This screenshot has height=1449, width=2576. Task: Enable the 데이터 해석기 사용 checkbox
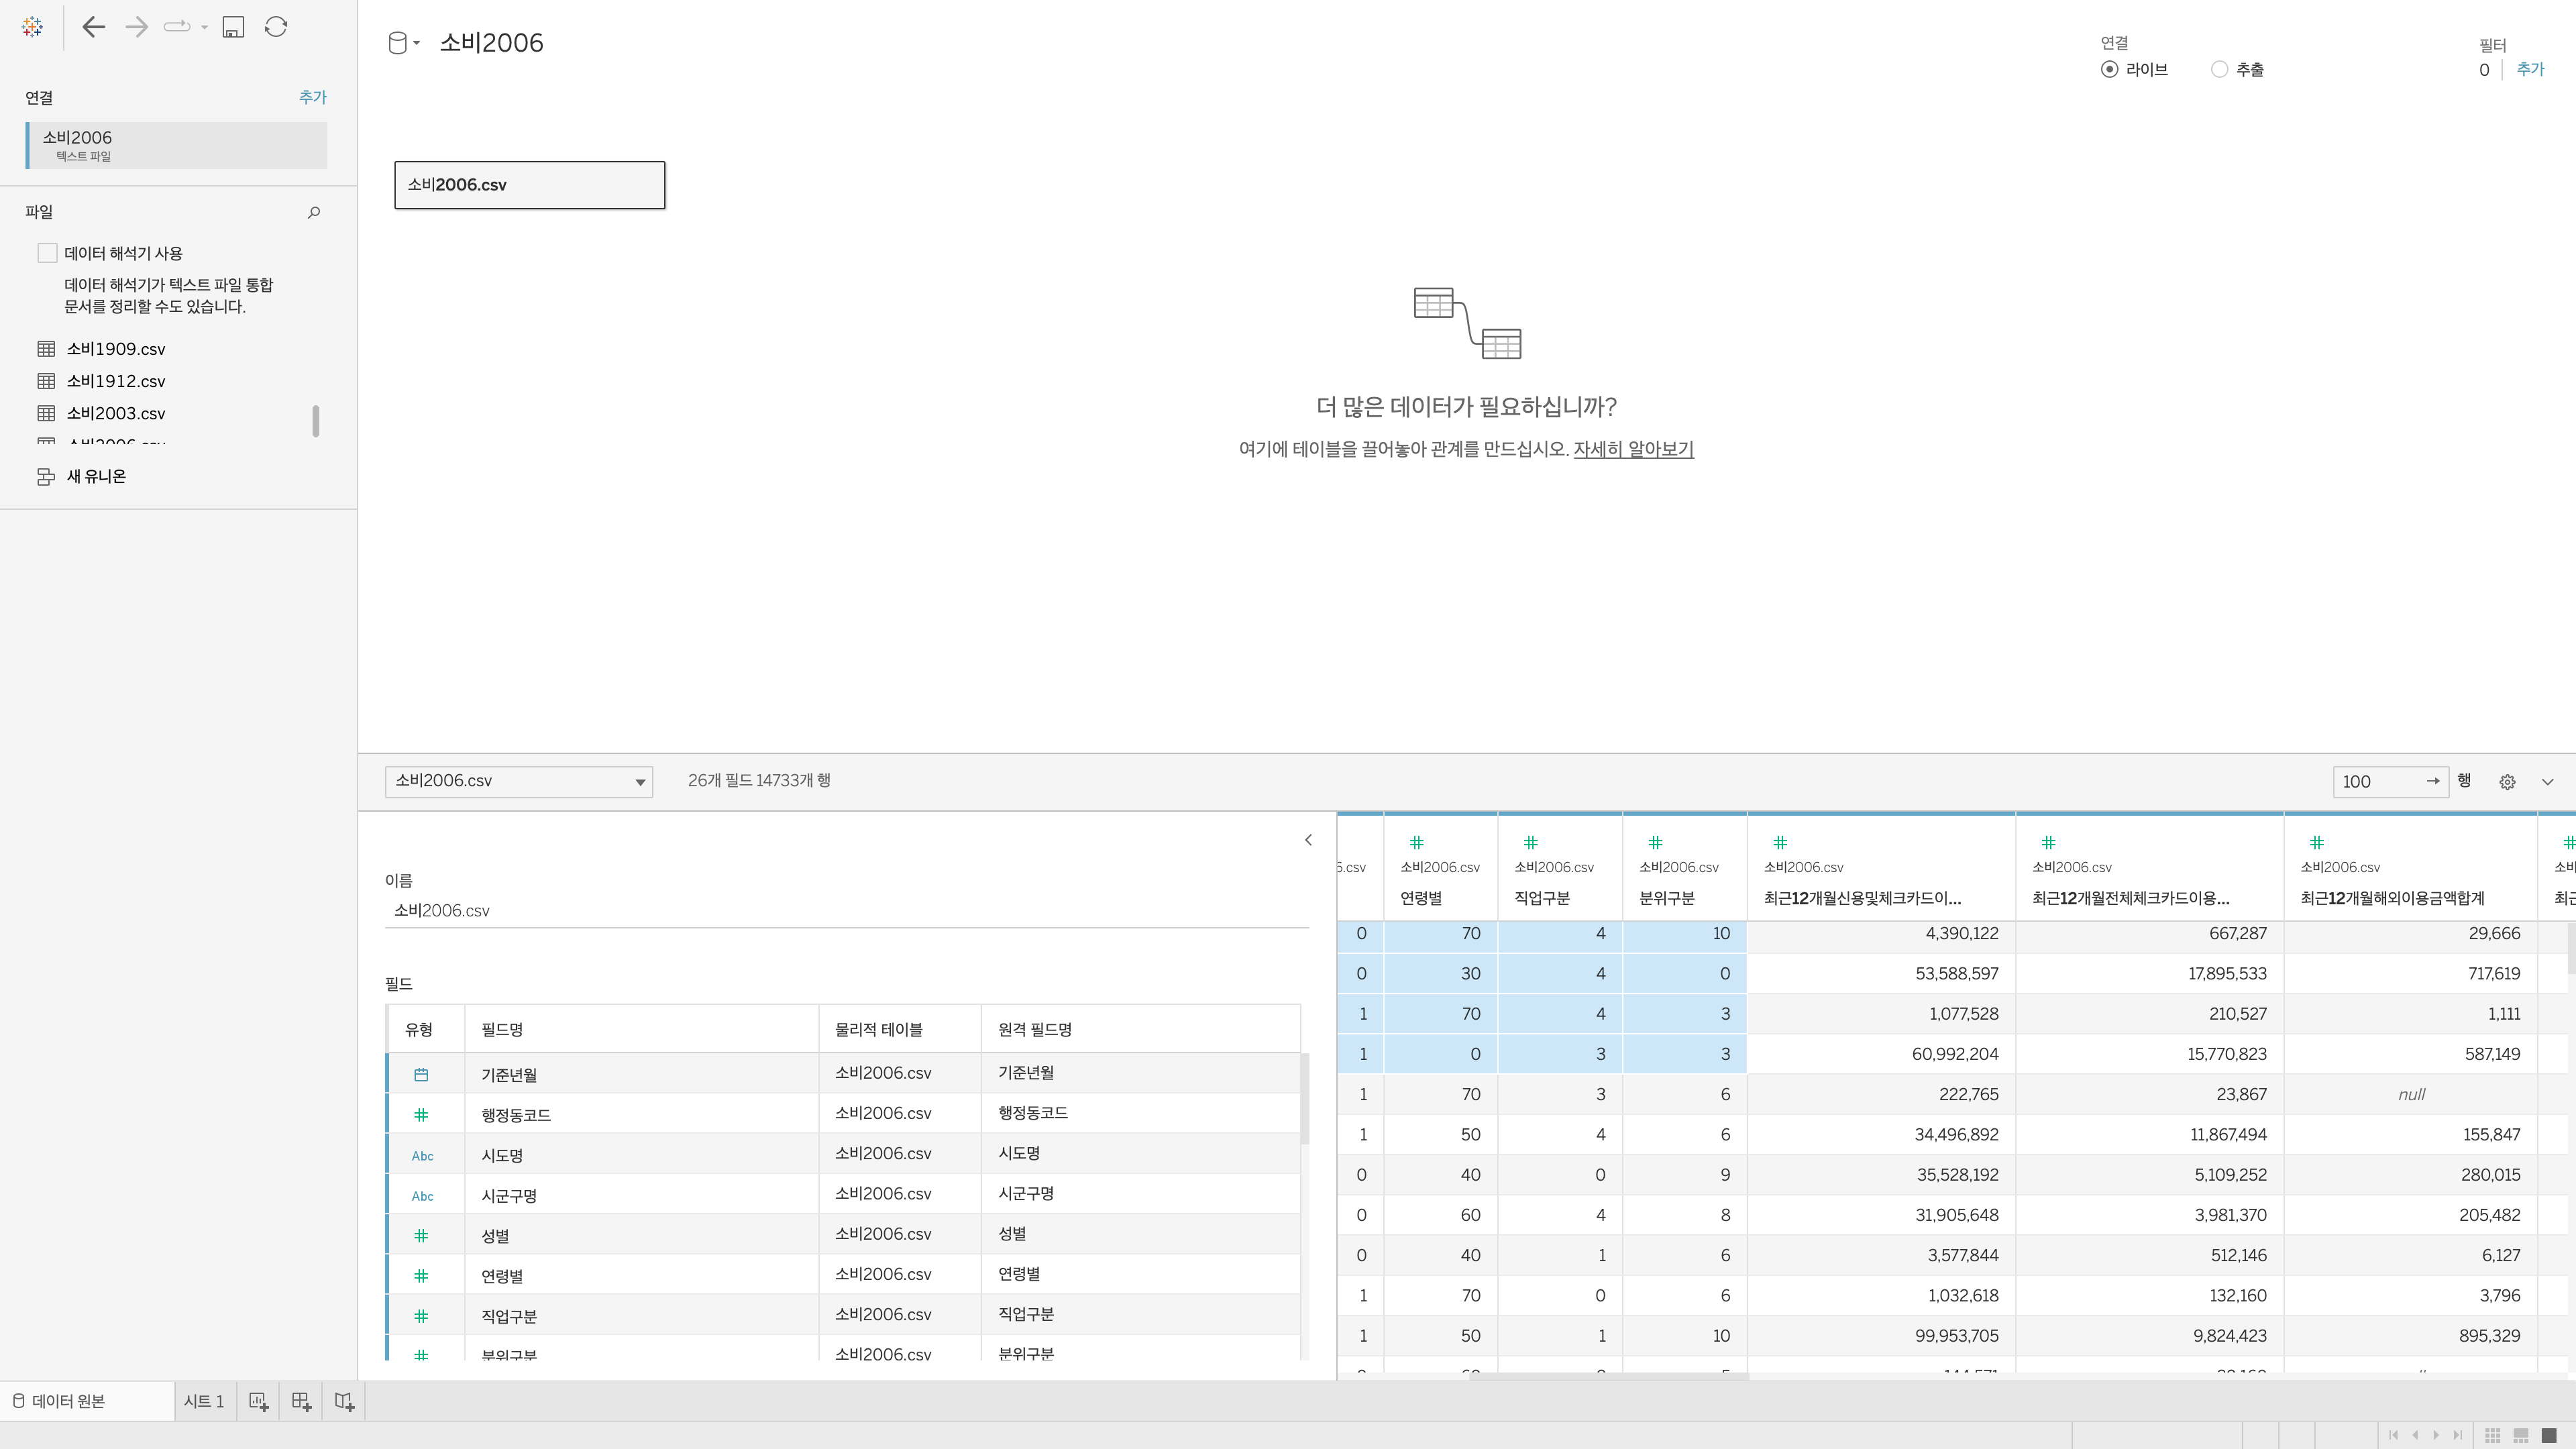tap(47, 253)
